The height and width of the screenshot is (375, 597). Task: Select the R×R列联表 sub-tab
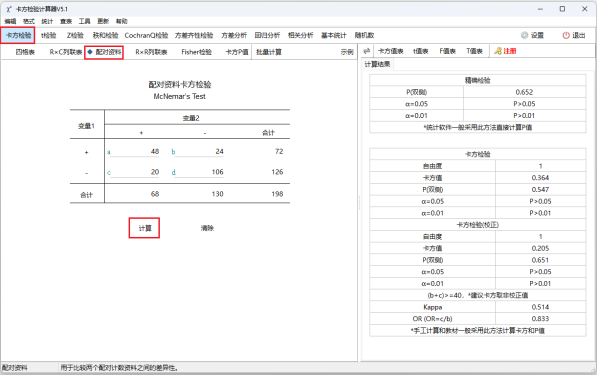[151, 52]
